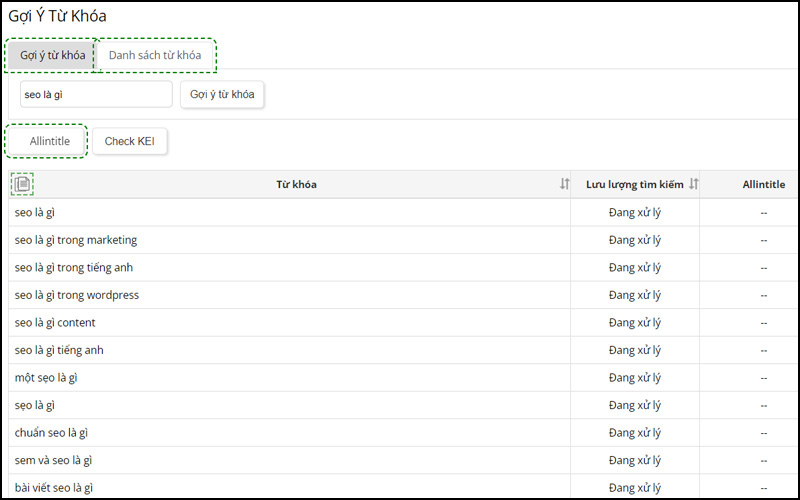Image resolution: width=800 pixels, height=500 pixels.
Task: Click the copy-all icon in table header
Action: (x=22, y=184)
